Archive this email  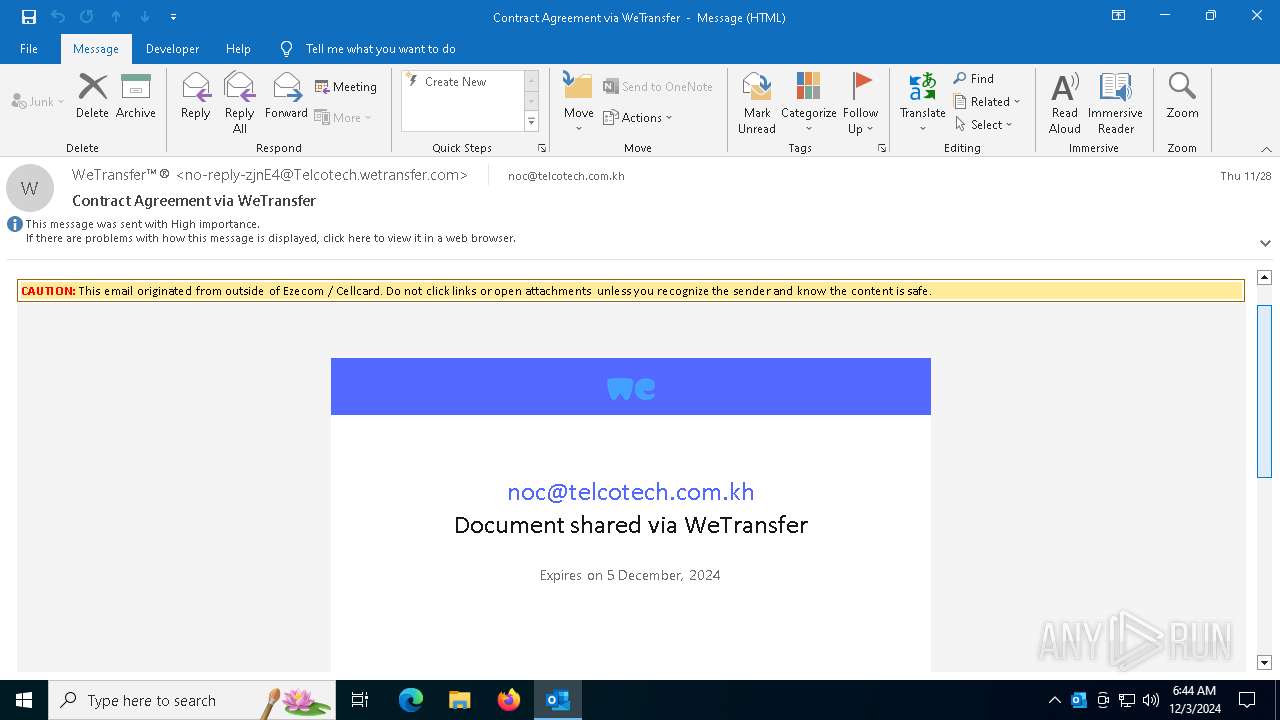coord(136,96)
